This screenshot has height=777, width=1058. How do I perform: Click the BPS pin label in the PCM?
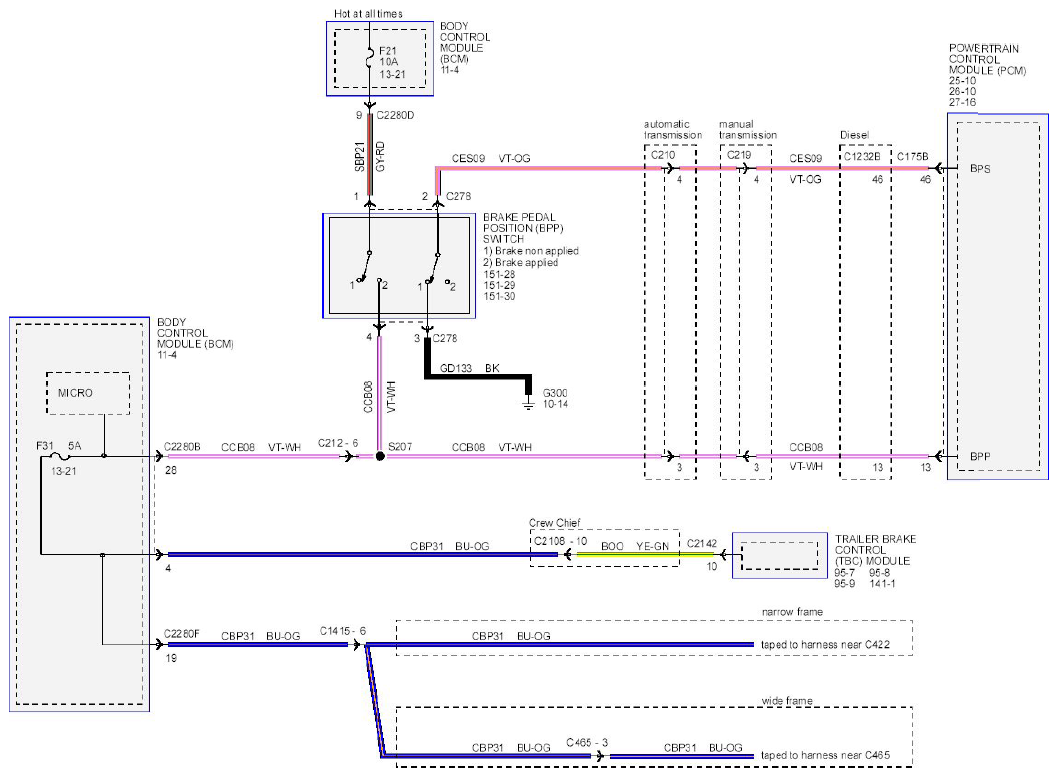tap(980, 169)
